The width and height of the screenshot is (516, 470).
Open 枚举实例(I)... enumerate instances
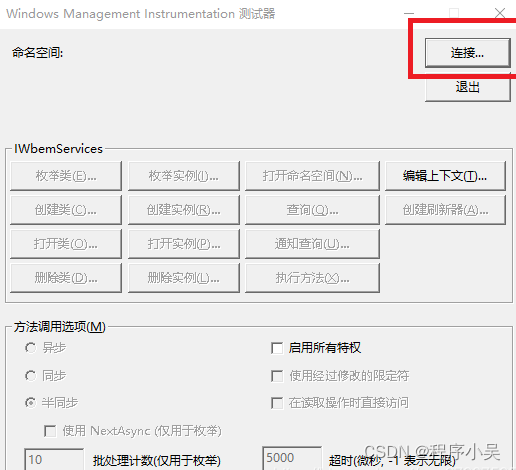184,176
